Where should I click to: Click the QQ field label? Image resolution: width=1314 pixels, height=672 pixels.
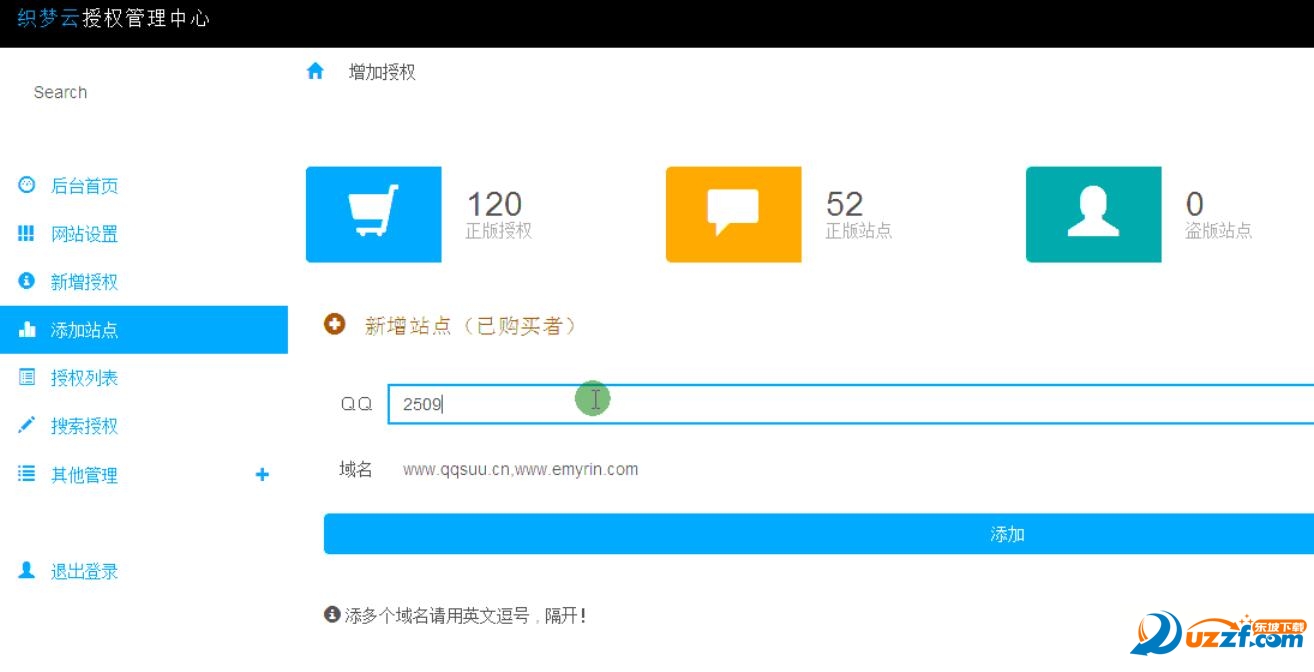coord(356,404)
